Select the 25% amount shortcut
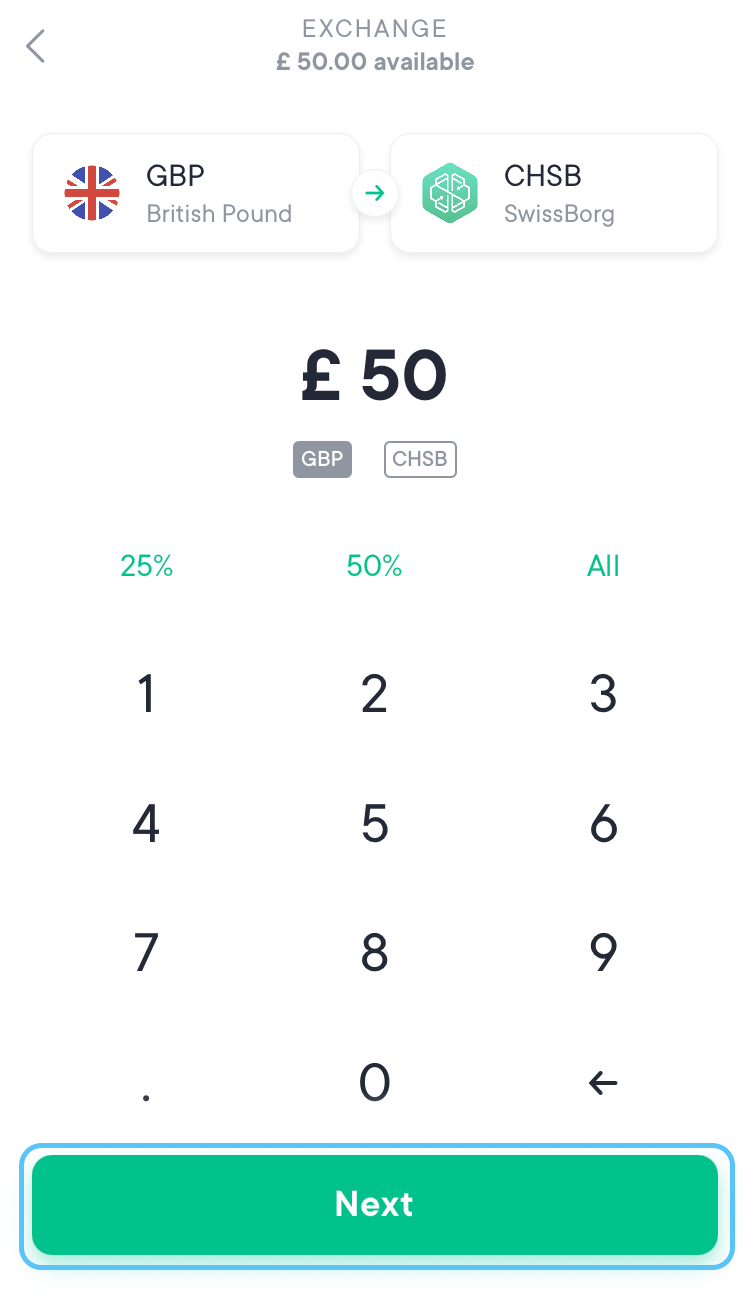This screenshot has width=750, height=1295. pos(146,566)
